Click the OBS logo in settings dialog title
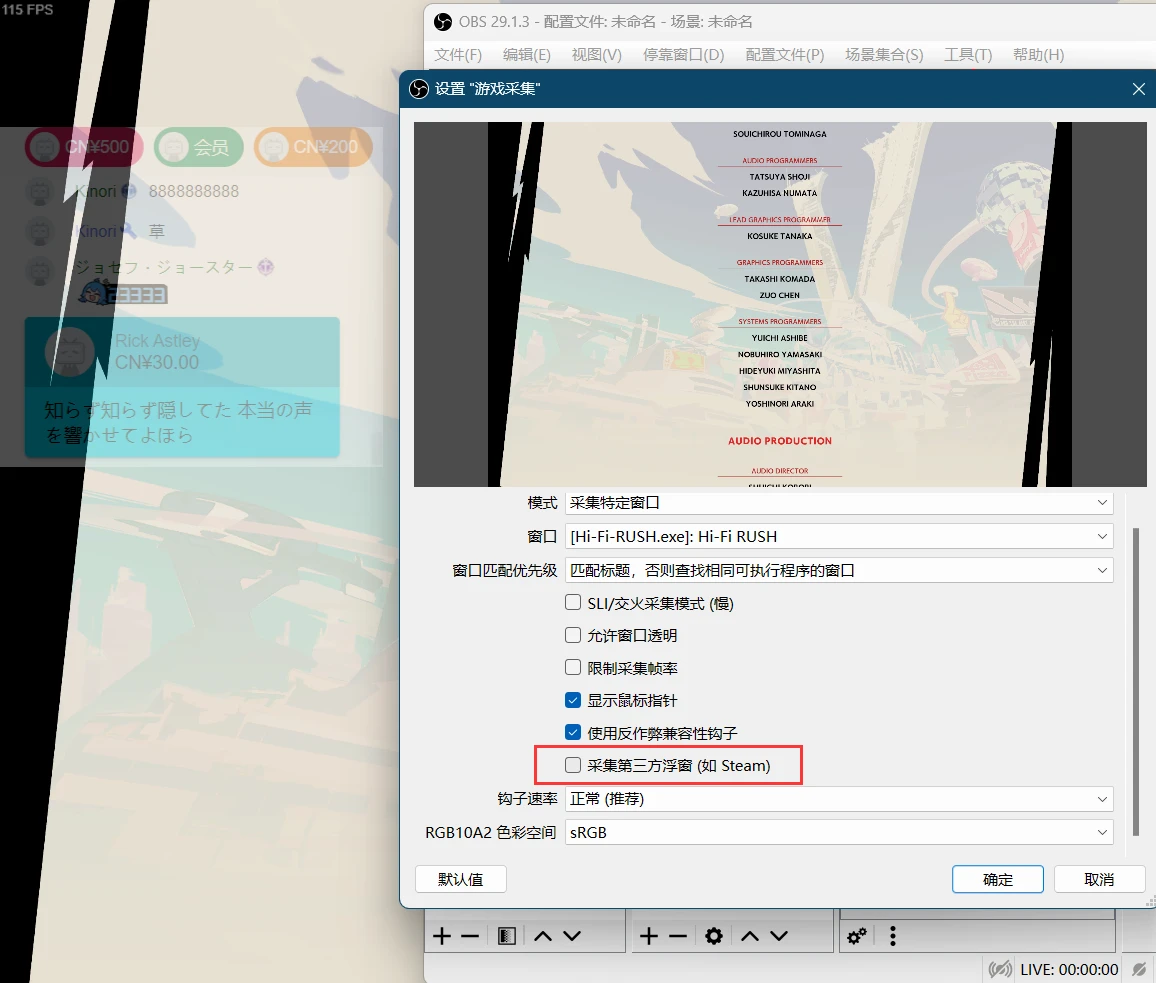The height and width of the screenshot is (983, 1156). 419,89
